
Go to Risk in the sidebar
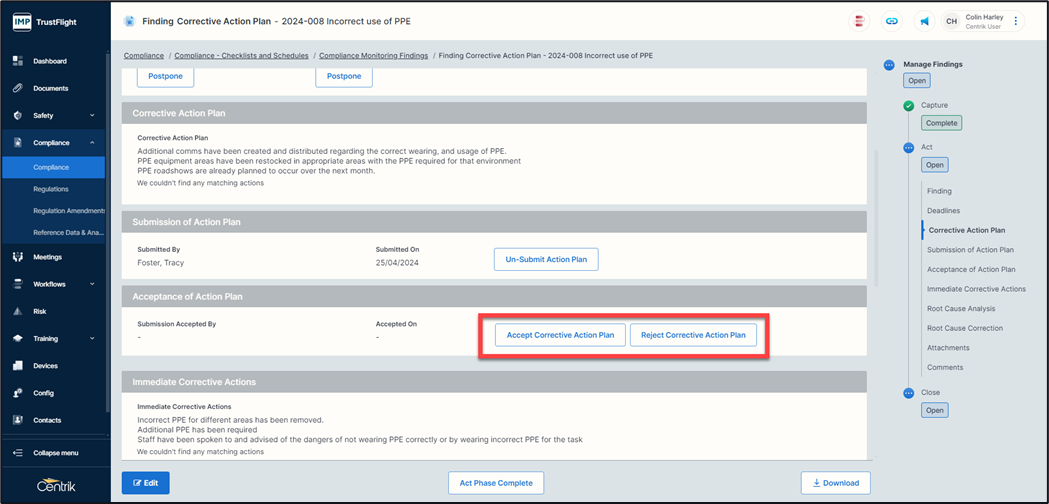coord(40,311)
